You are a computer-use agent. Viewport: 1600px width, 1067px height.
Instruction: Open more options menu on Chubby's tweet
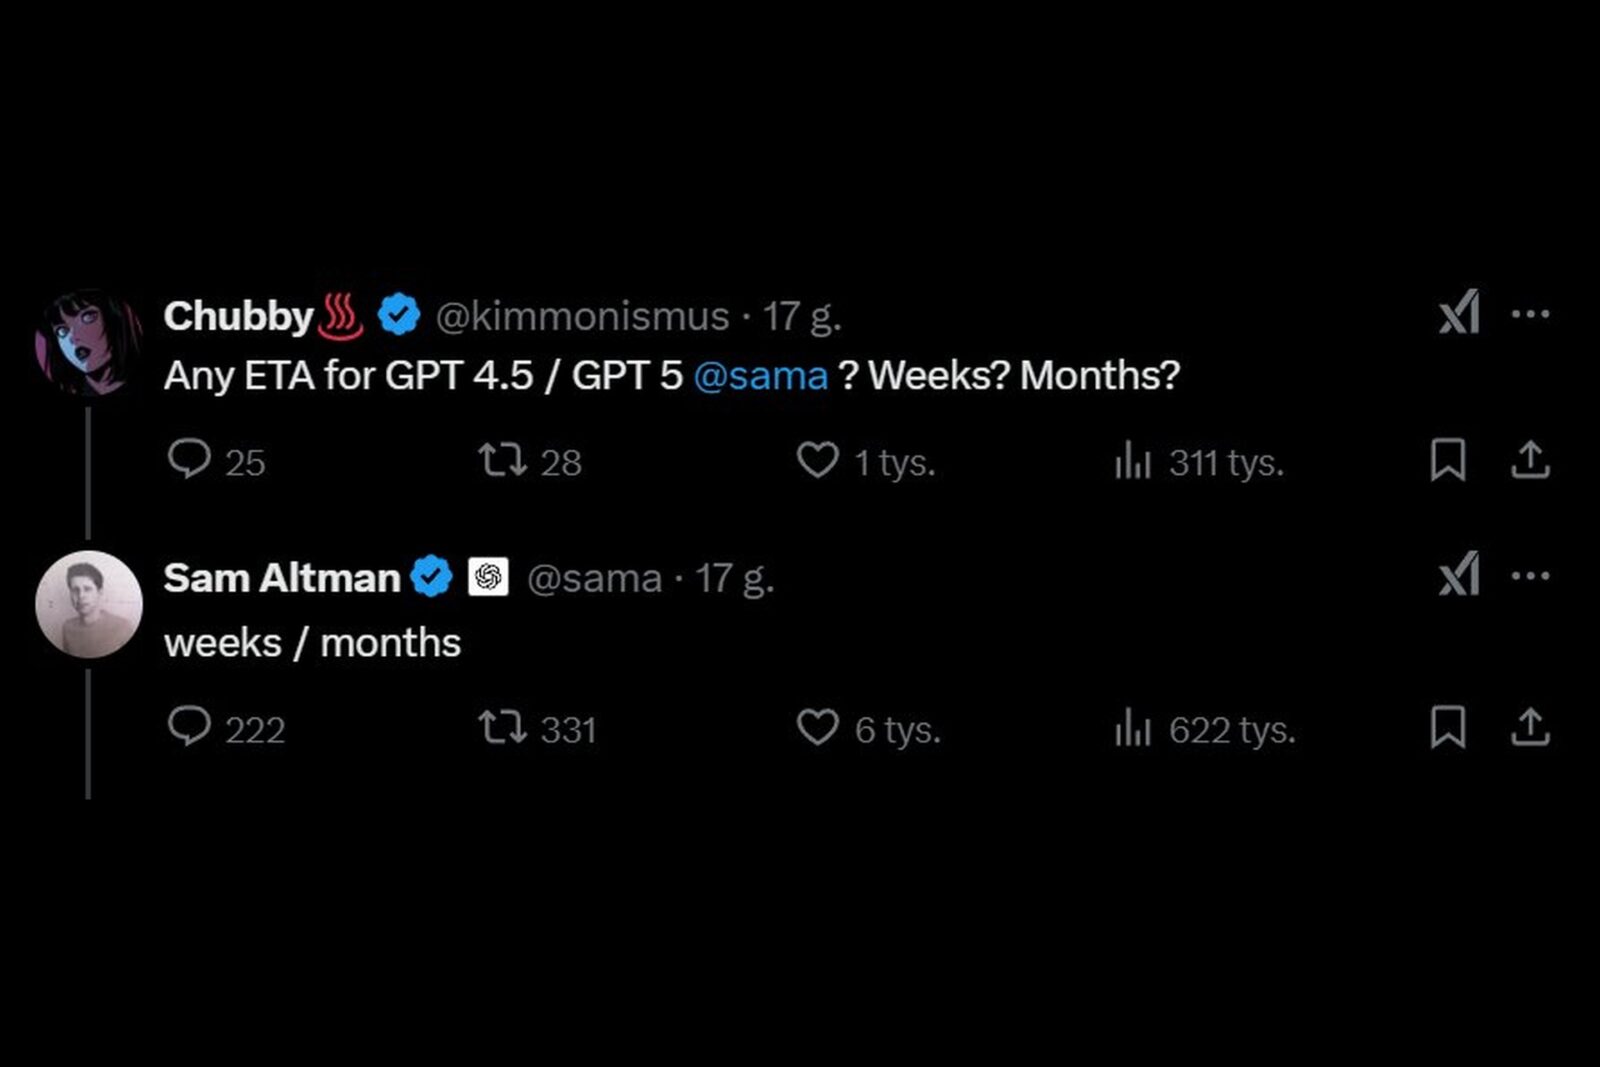(1530, 314)
